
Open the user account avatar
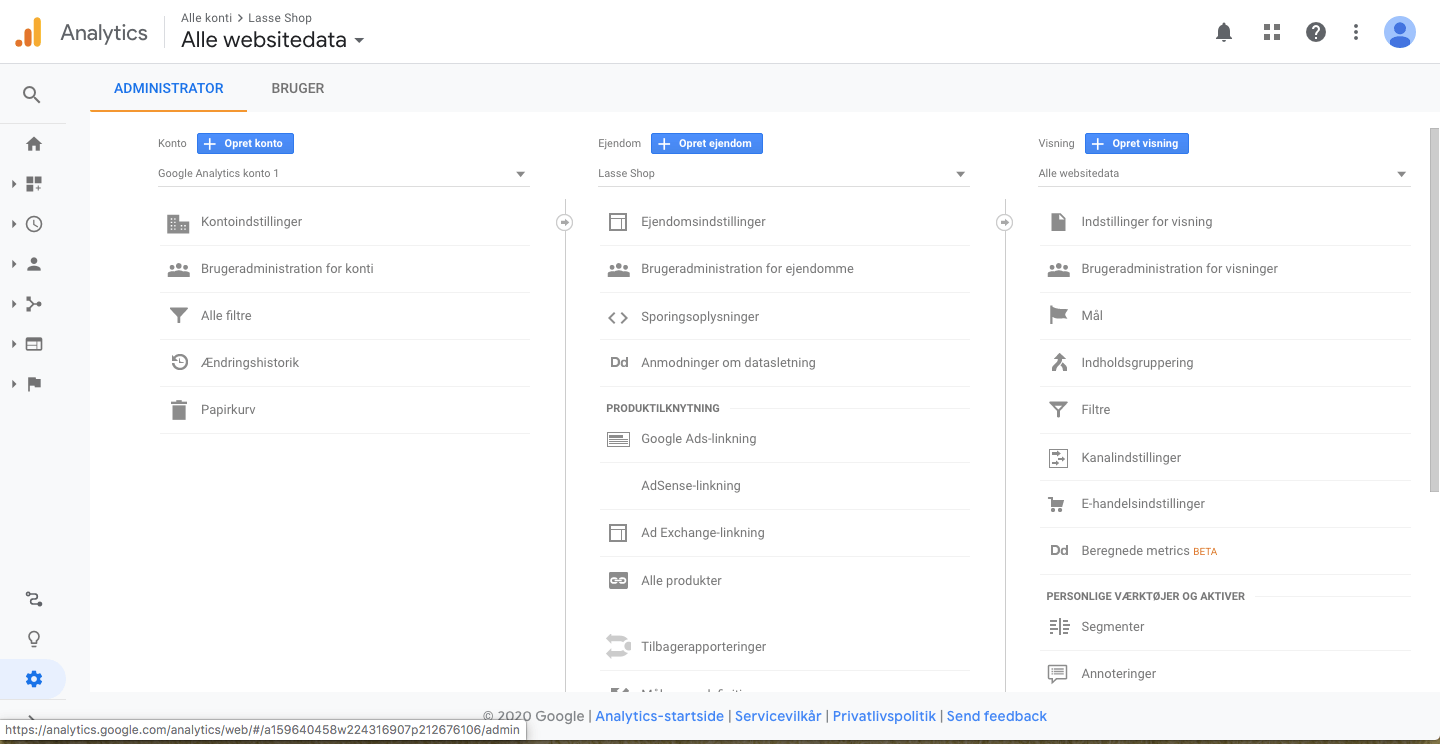coord(1400,32)
